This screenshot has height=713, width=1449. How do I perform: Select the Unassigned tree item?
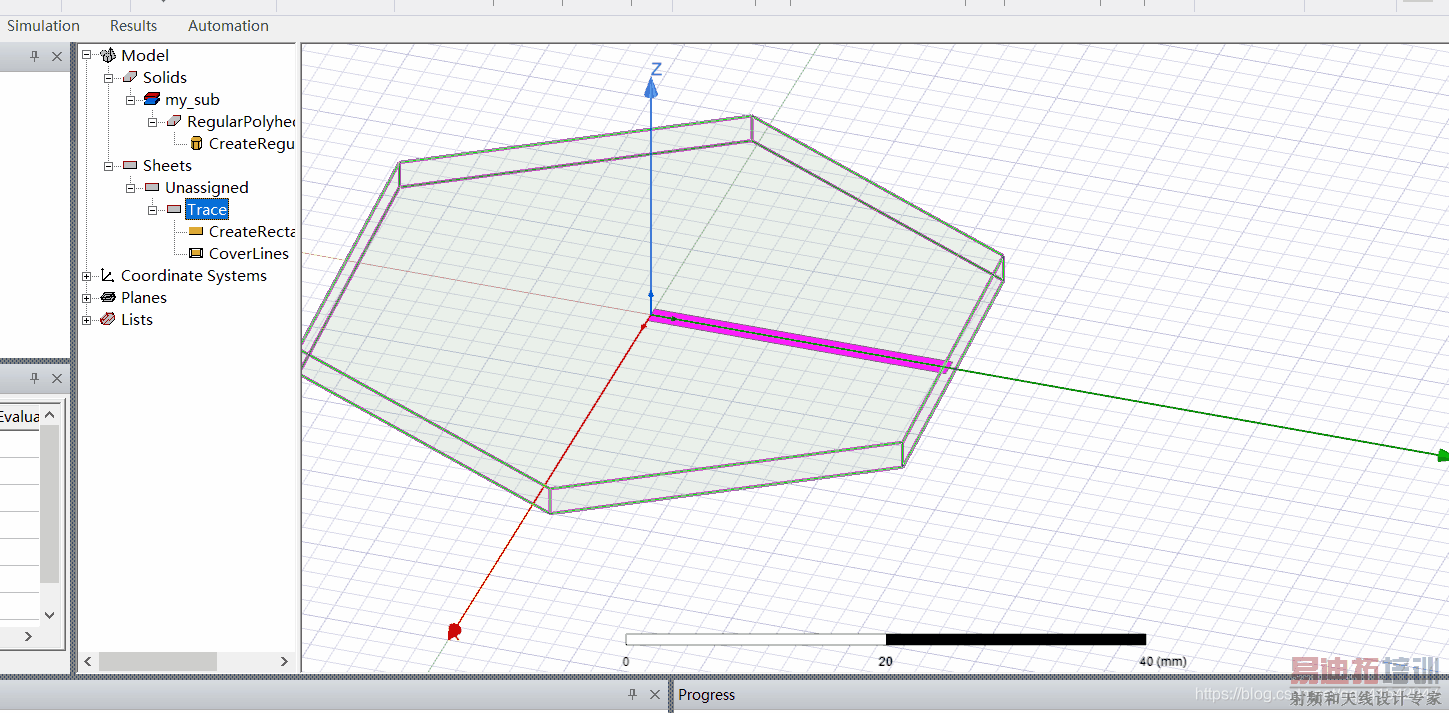coord(207,187)
